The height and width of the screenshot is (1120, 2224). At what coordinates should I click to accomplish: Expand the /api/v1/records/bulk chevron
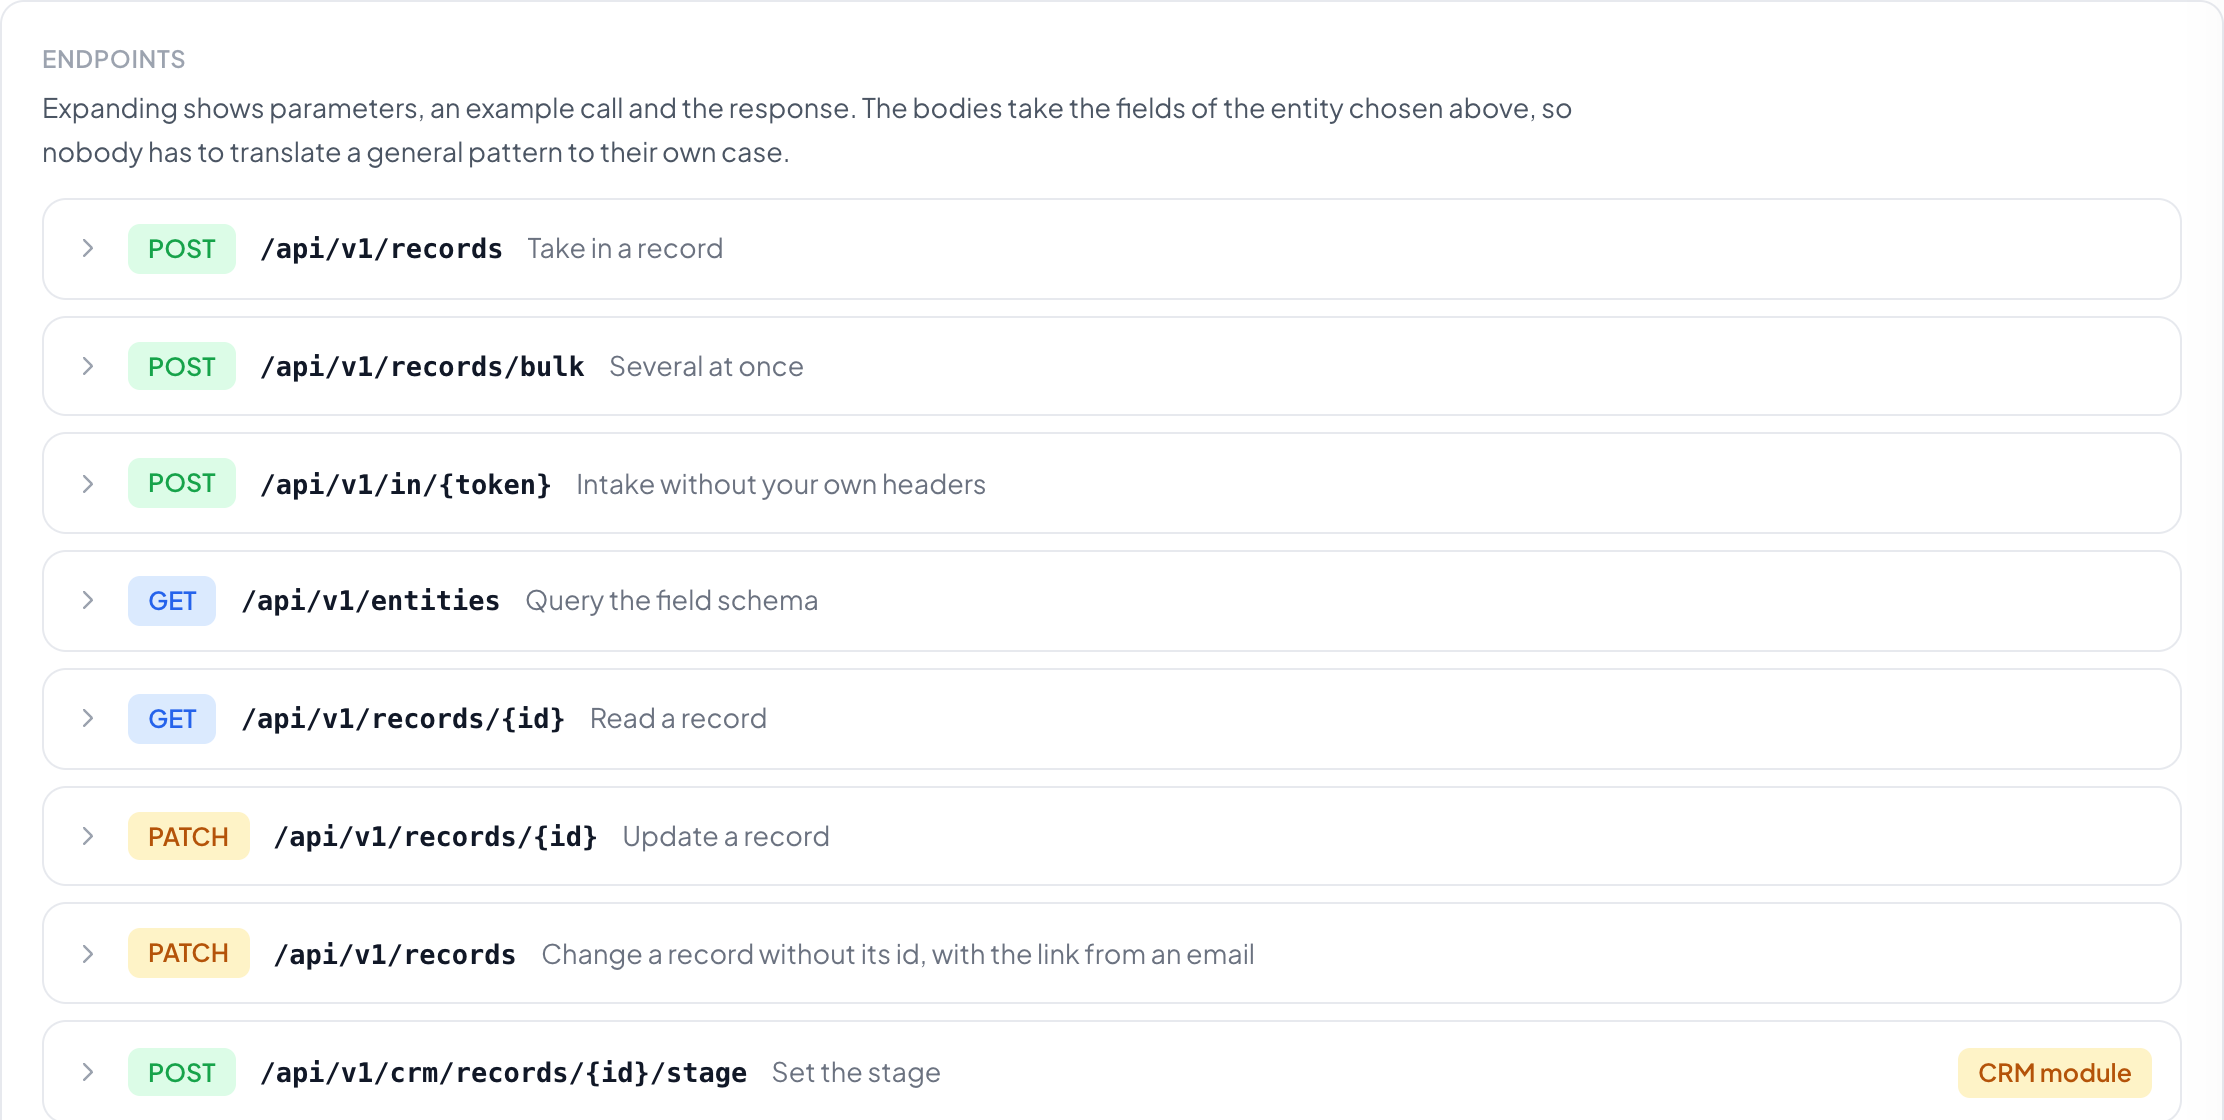88,366
